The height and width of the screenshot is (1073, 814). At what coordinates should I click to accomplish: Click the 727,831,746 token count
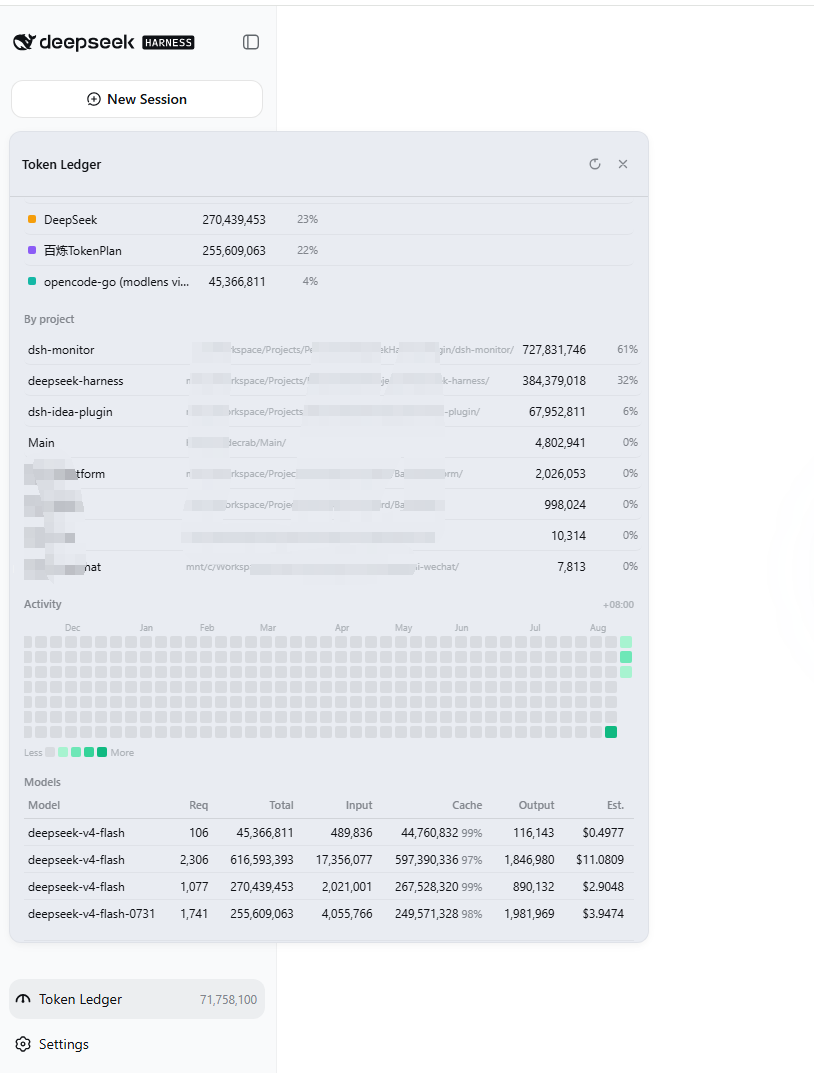tap(554, 350)
